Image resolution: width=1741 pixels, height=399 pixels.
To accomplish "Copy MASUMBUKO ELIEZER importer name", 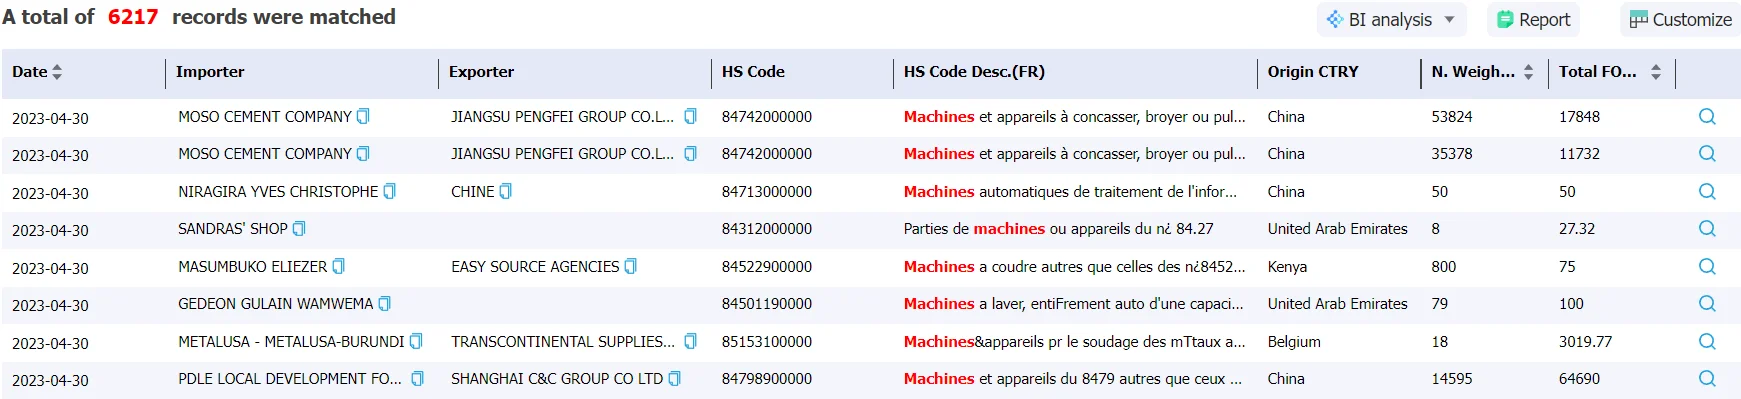I will coord(339,266).
